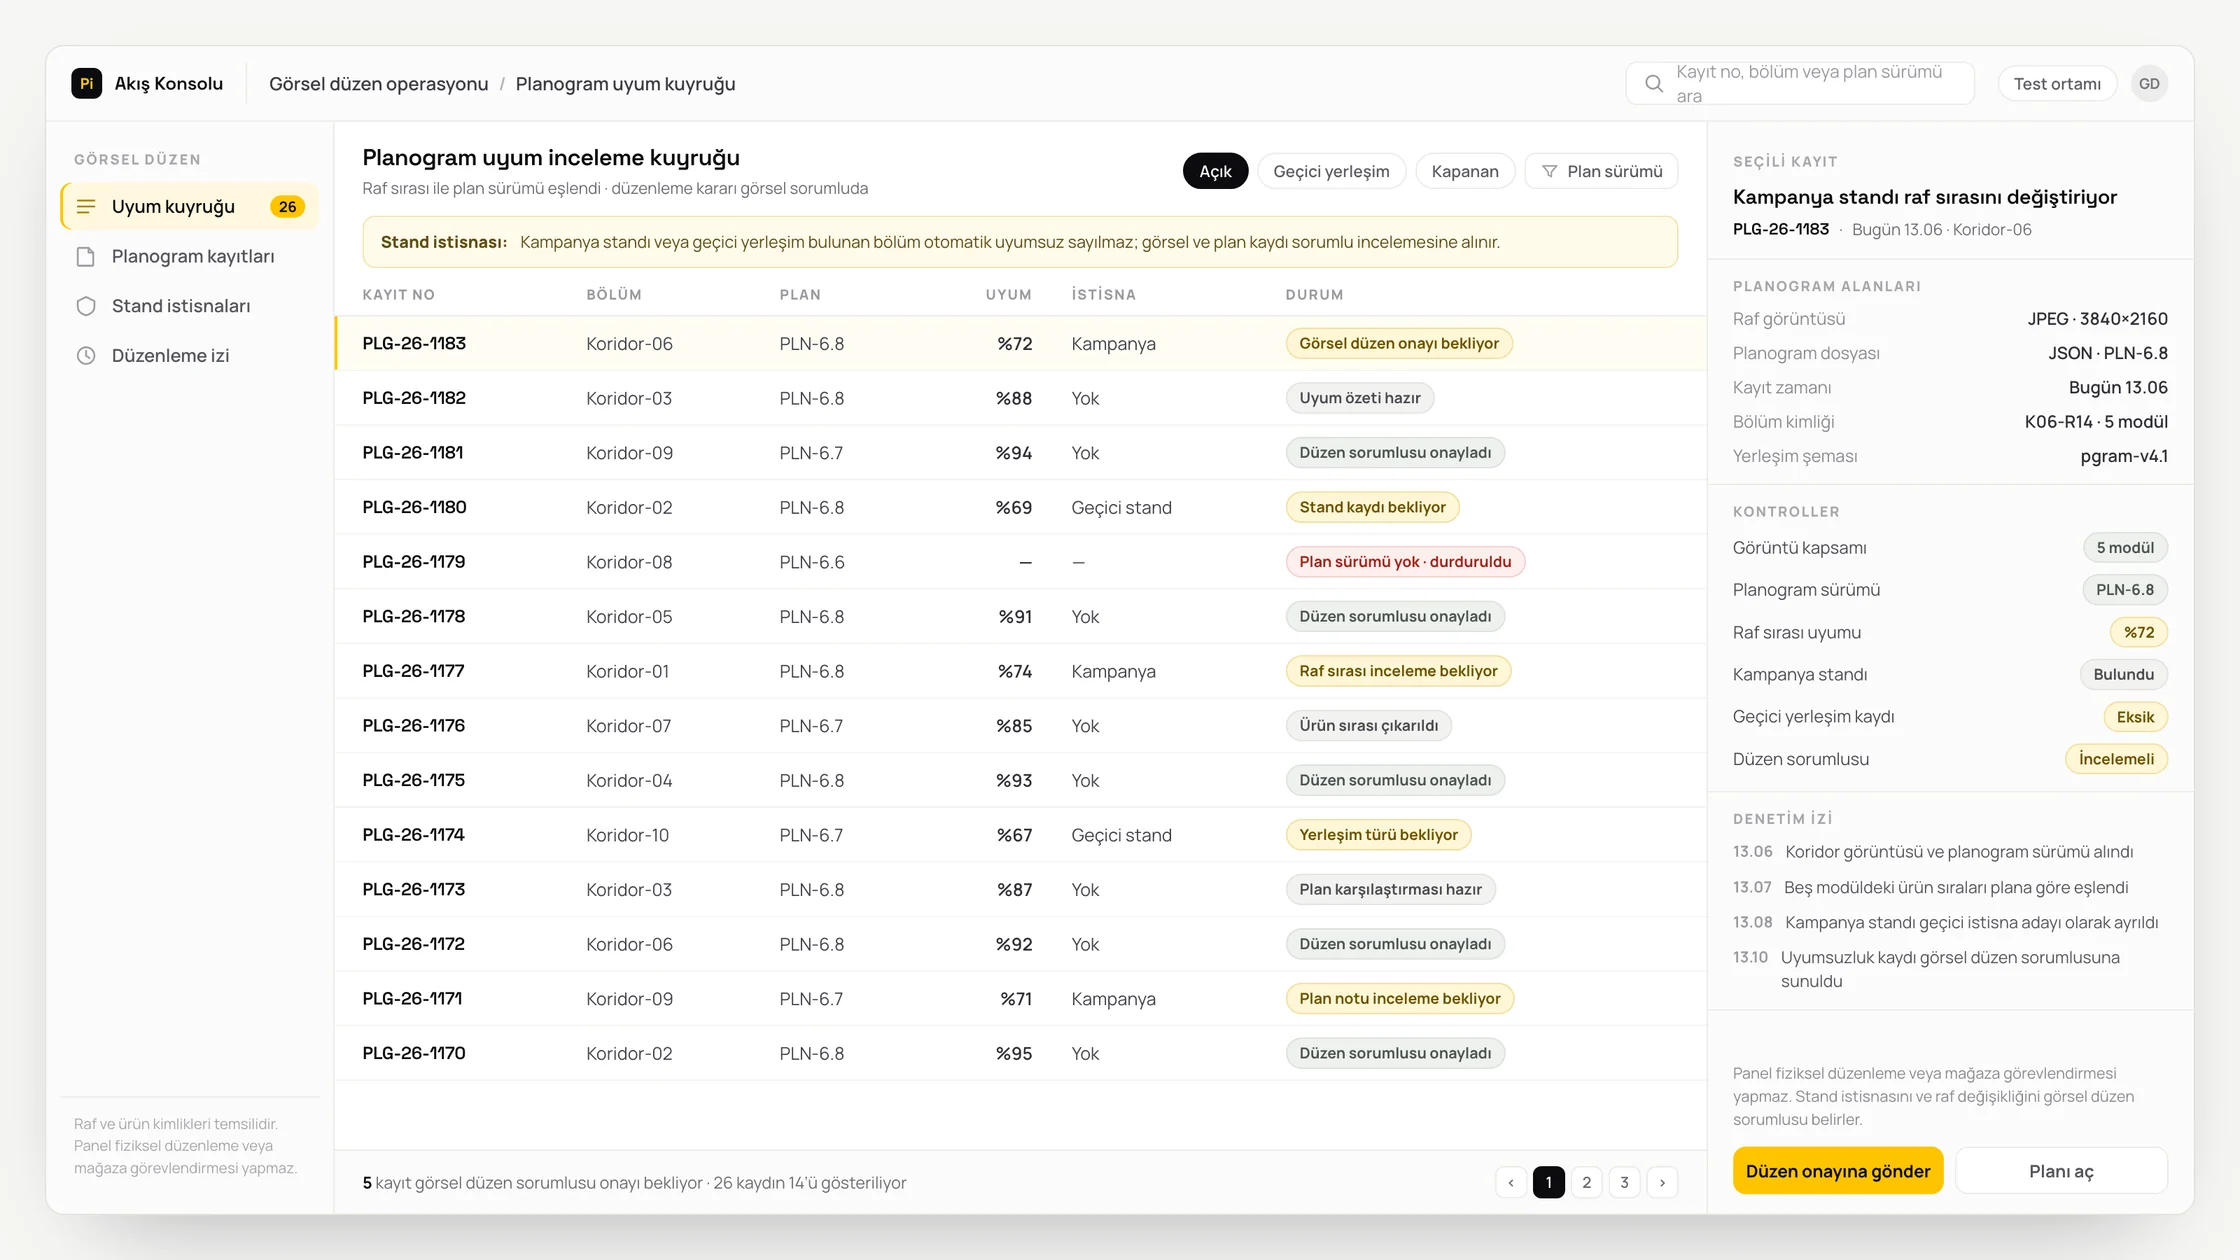
Task: Click the Planı aç button
Action: click(2061, 1171)
